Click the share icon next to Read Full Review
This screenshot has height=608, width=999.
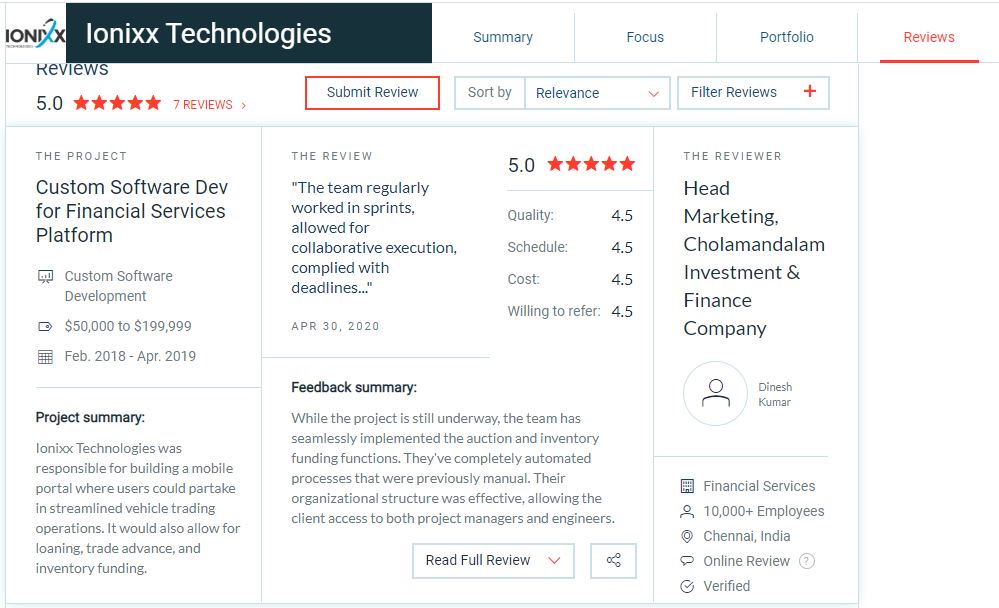coord(613,561)
